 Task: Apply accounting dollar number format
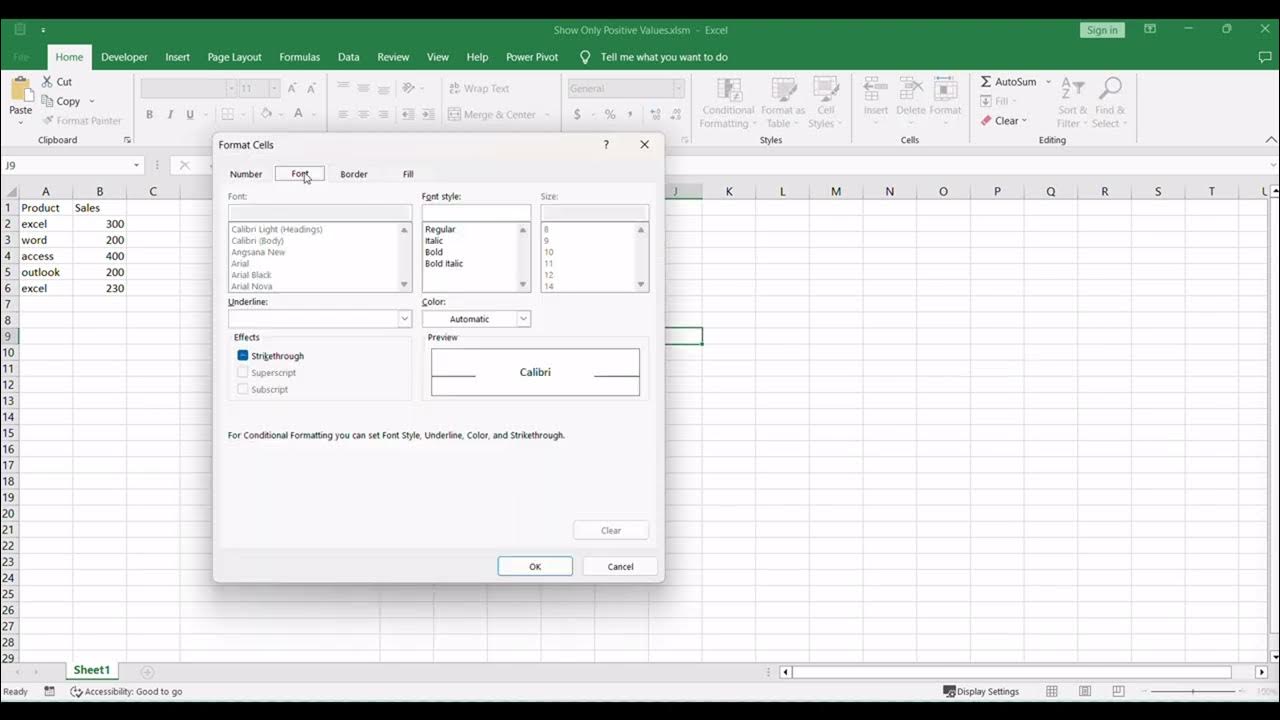click(x=577, y=115)
